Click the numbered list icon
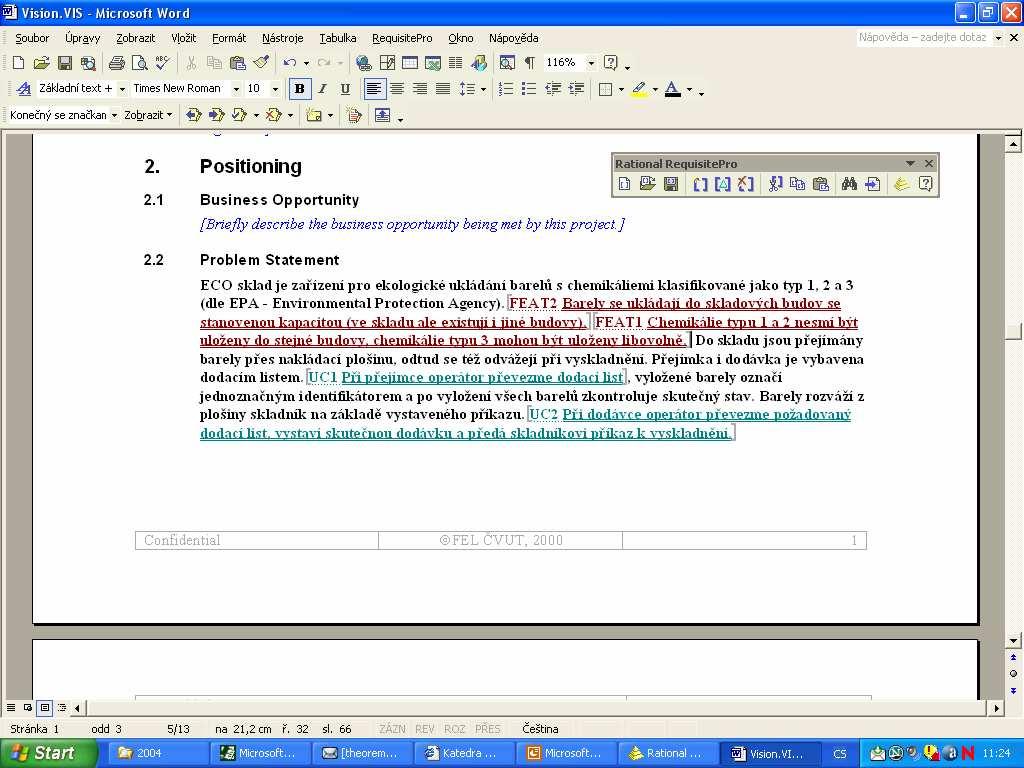1024x768 pixels. [506, 89]
